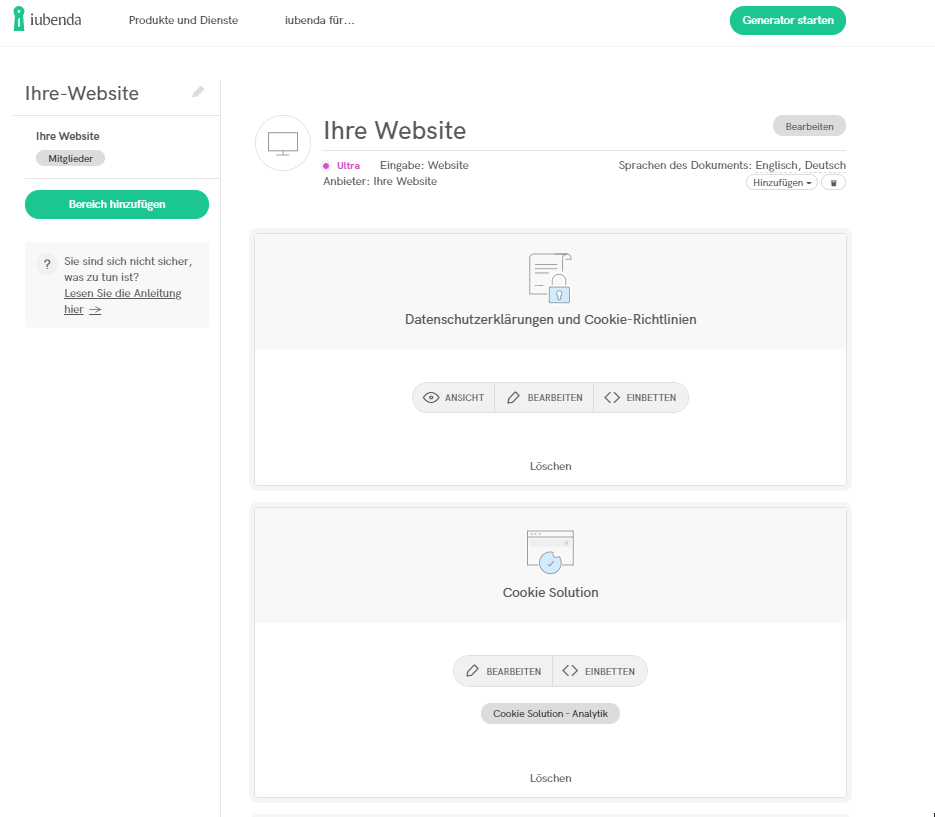Click the Cookie Solution - Analytik tag

click(550, 714)
